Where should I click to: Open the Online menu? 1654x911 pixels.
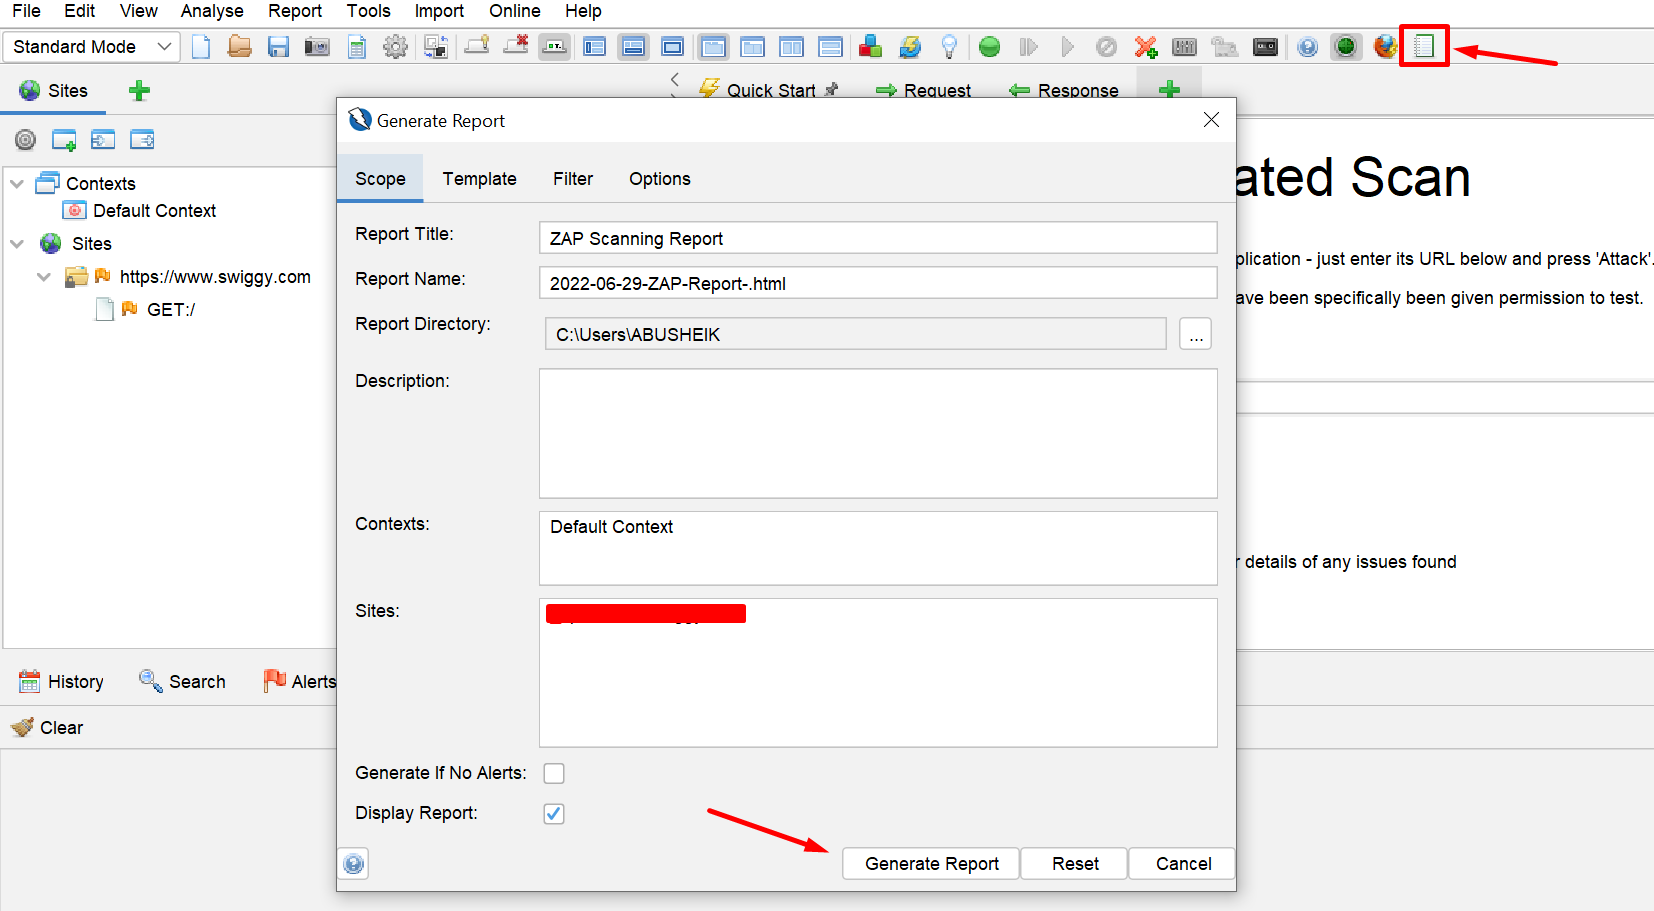pyautogui.click(x=515, y=11)
